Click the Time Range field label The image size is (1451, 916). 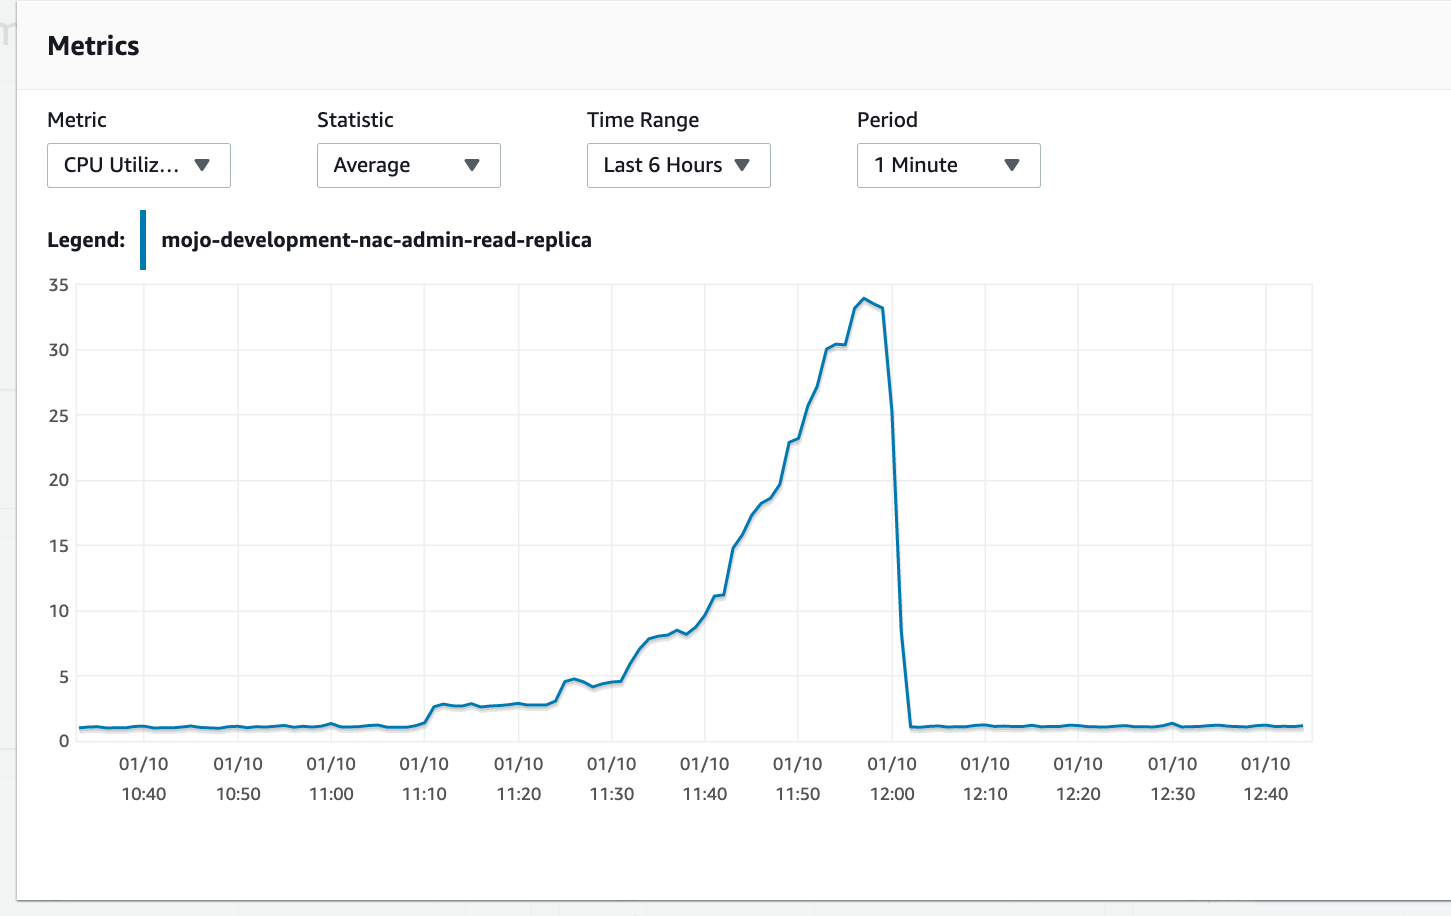[x=643, y=120]
